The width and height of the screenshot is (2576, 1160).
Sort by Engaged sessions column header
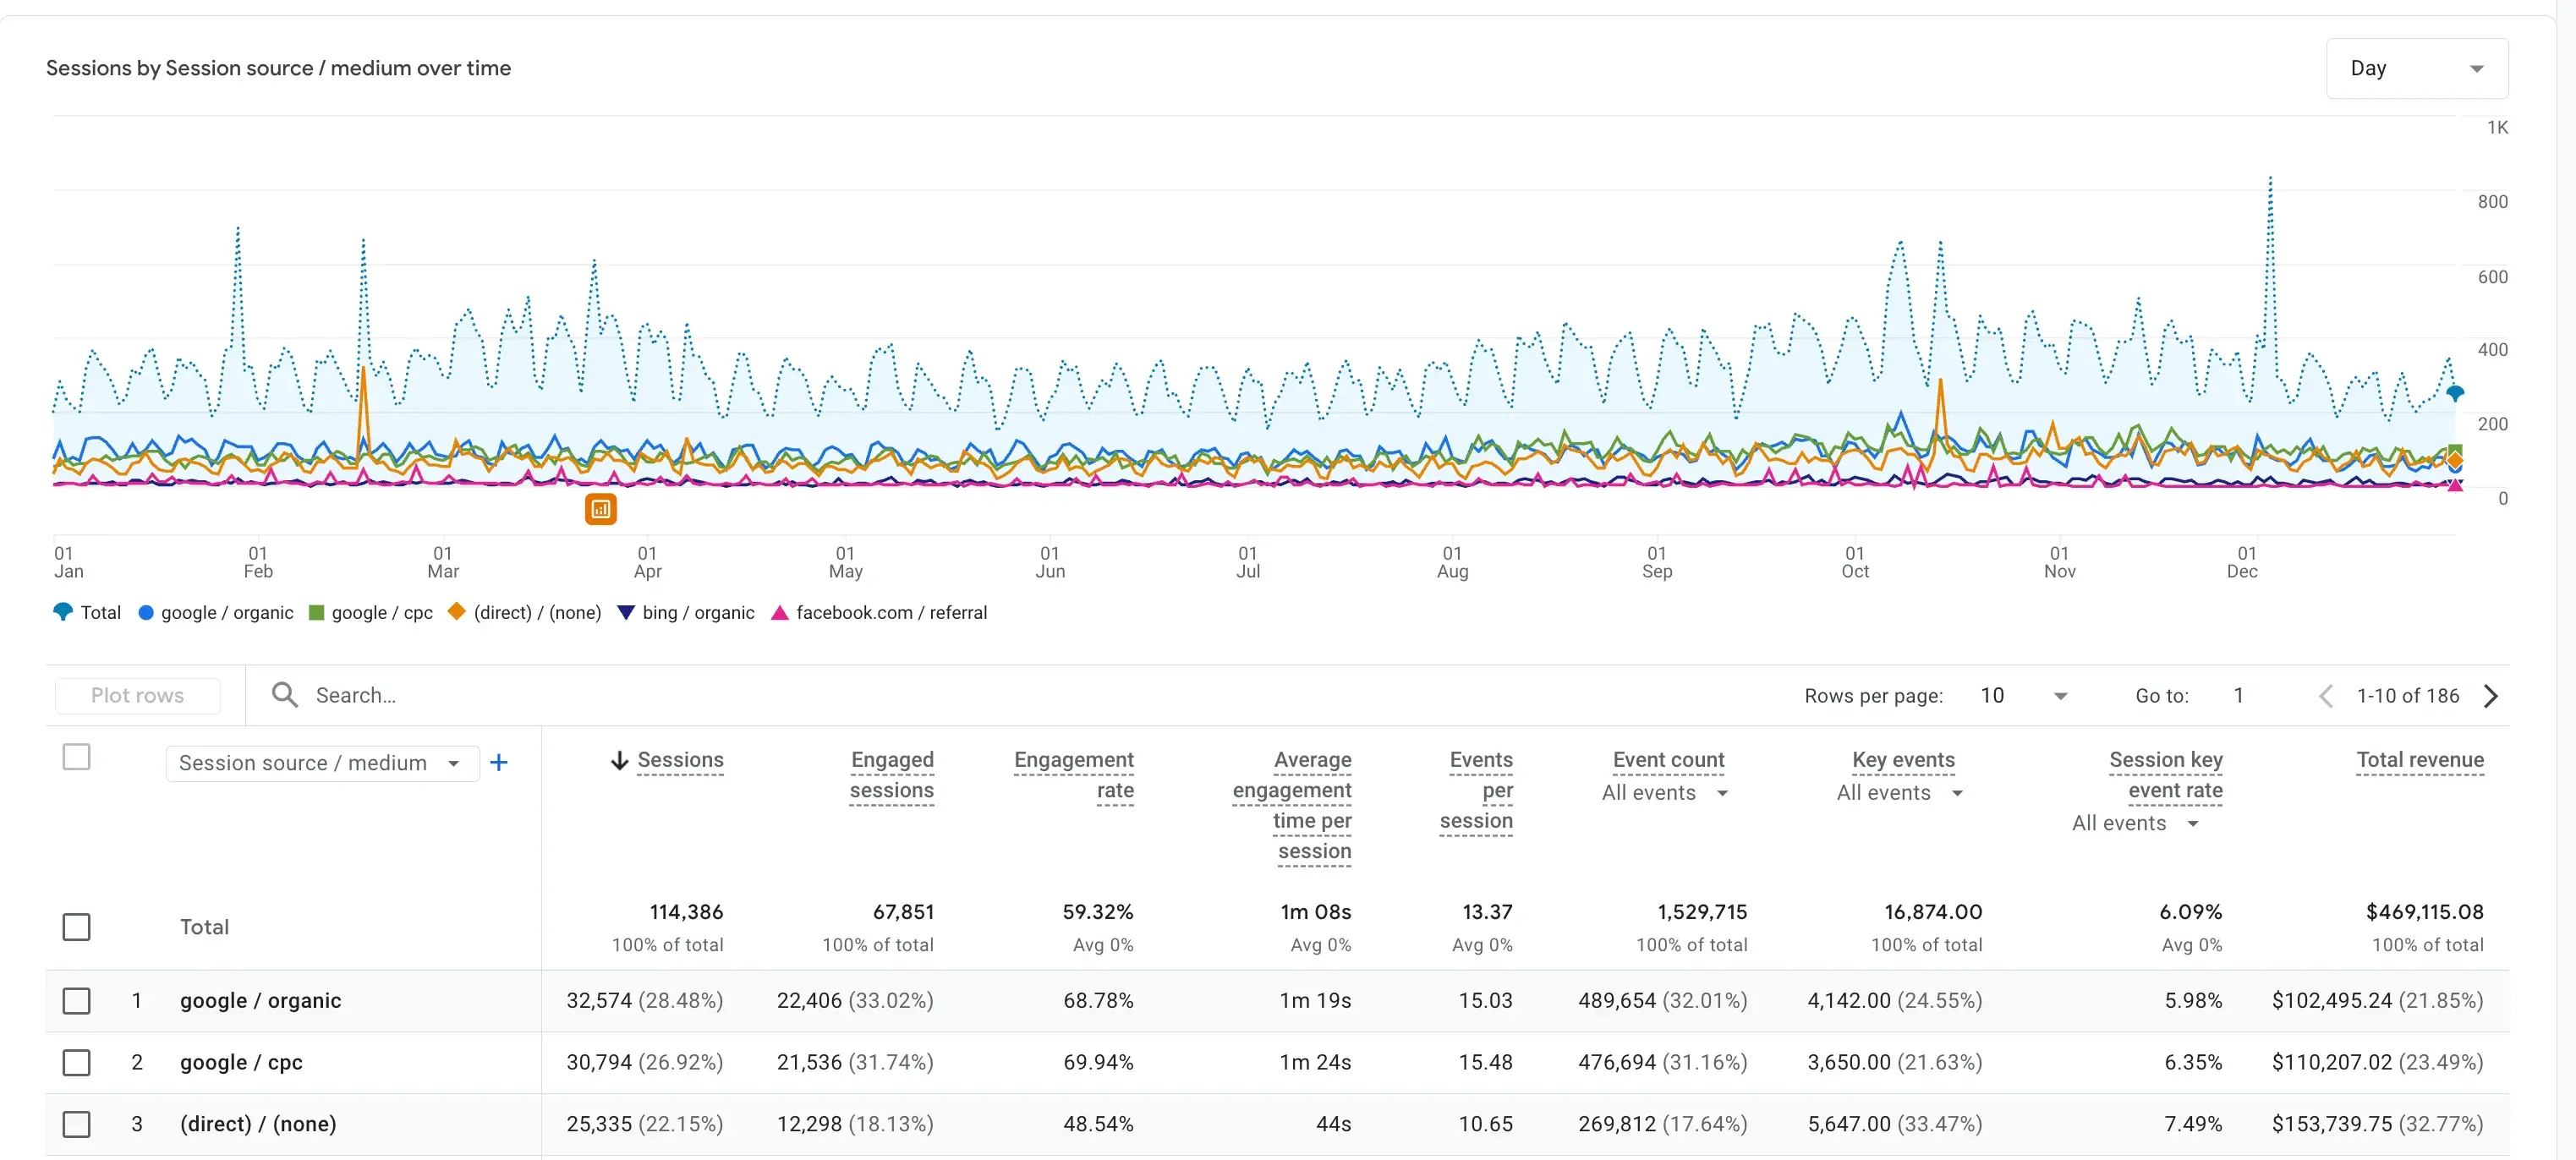(x=891, y=775)
